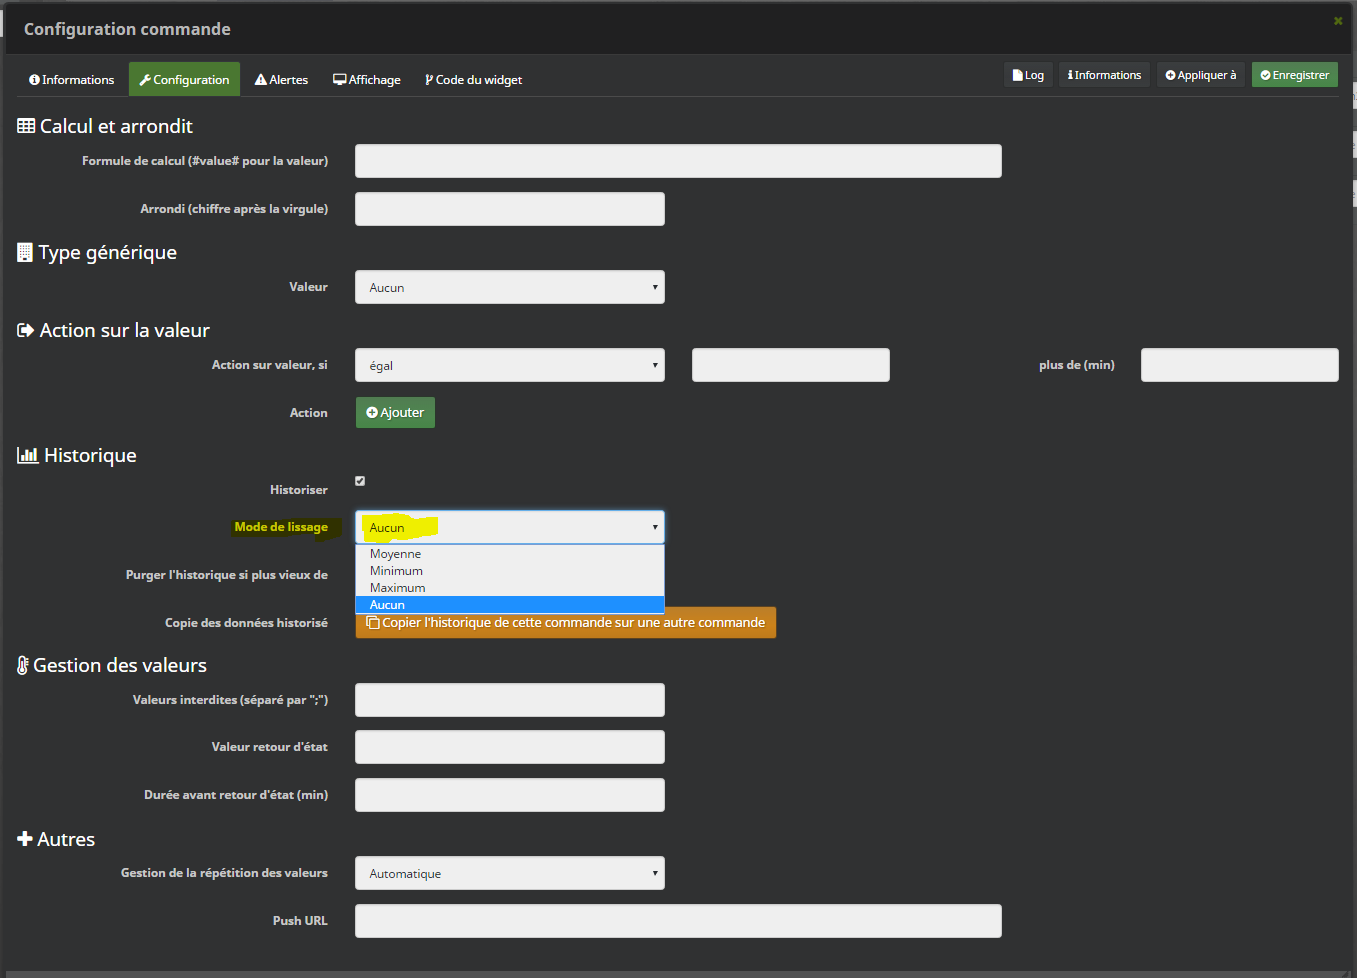Open the Action sur valeur égal dropdown
Image resolution: width=1357 pixels, height=978 pixels.
510,365
